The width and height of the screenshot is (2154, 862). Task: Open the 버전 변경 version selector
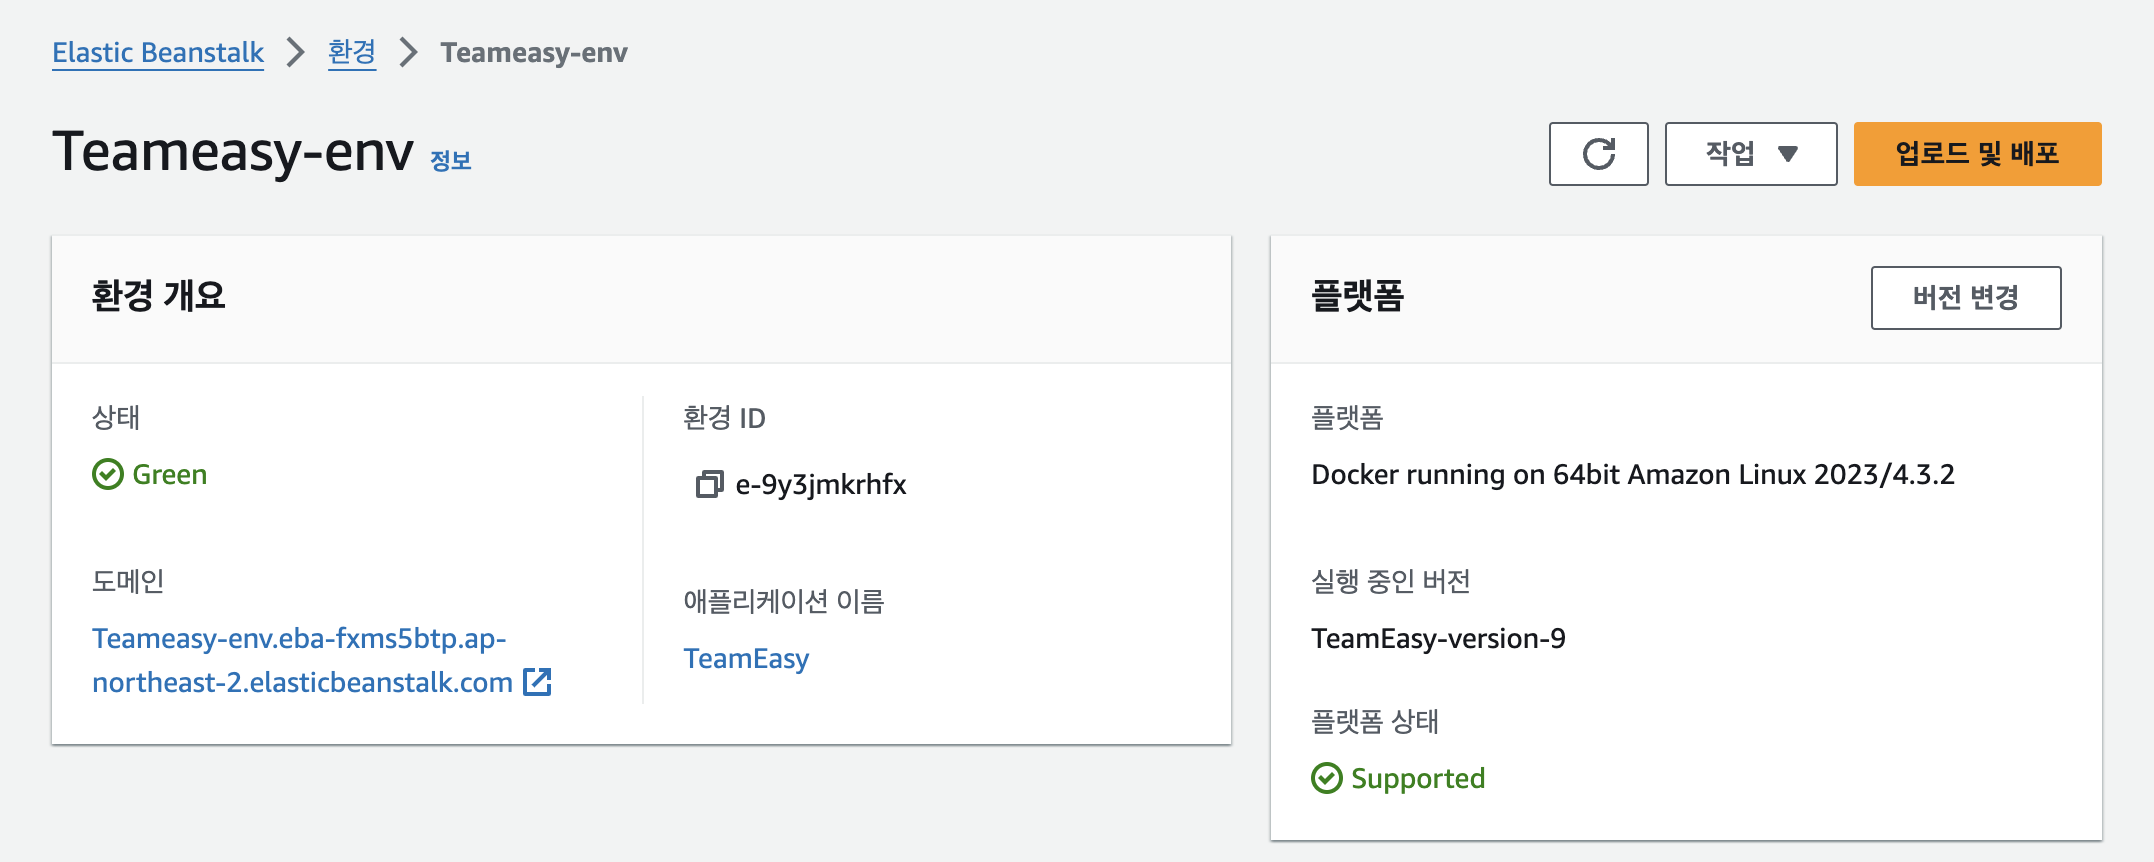click(x=1966, y=297)
